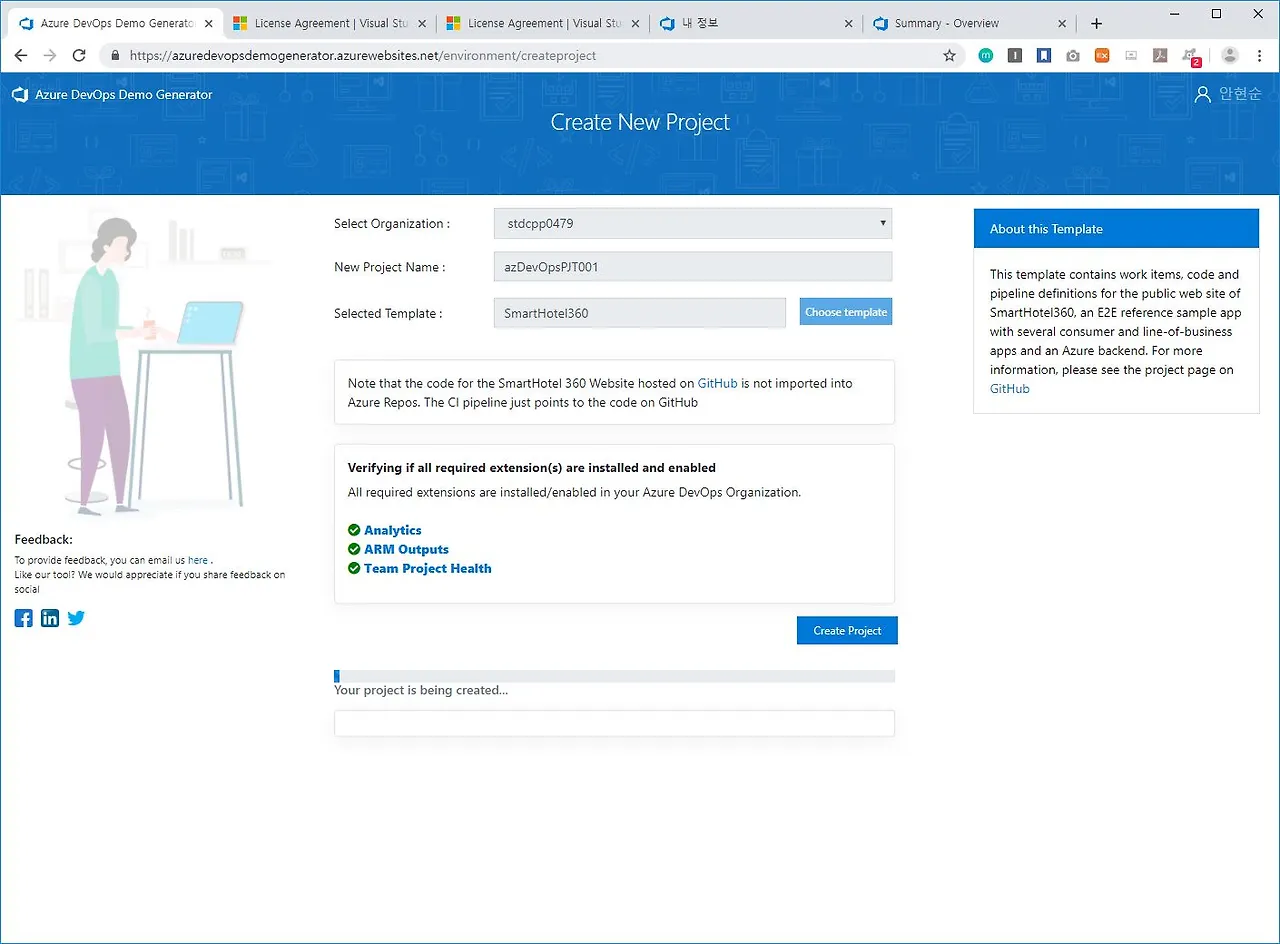
Task: Click the Create Project button
Action: [x=847, y=631]
